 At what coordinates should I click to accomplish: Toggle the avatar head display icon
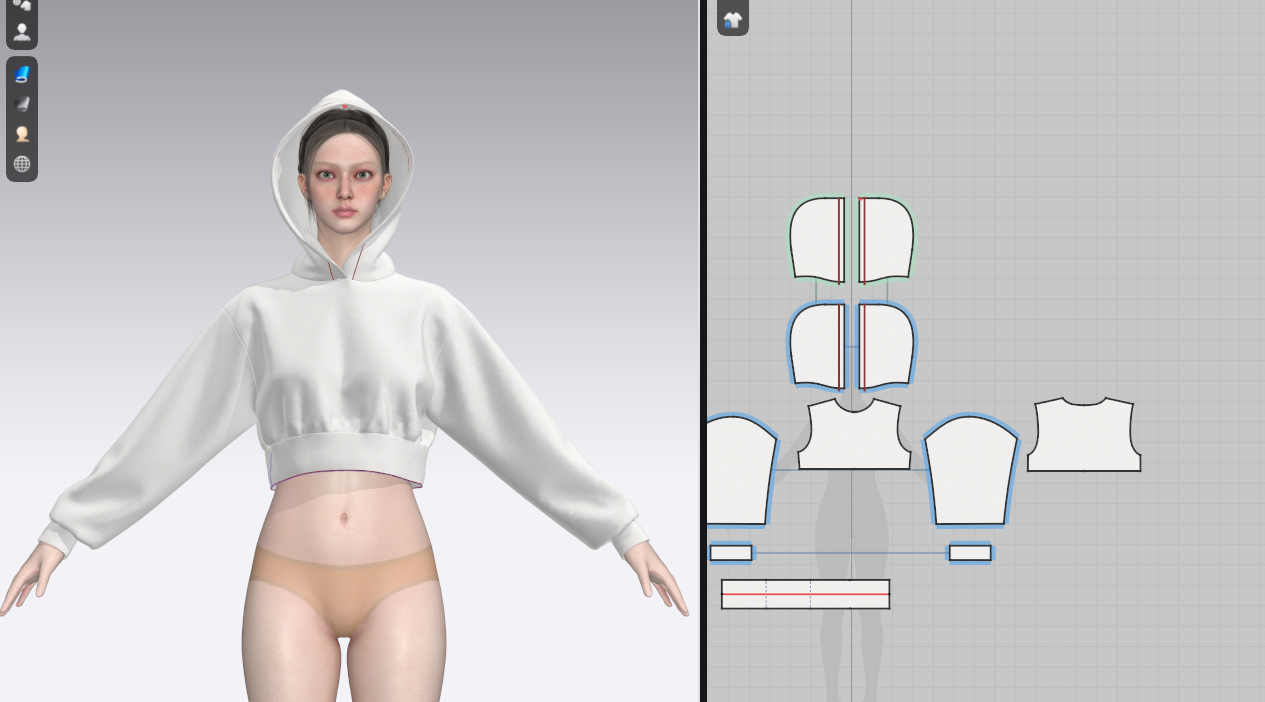coord(22,133)
